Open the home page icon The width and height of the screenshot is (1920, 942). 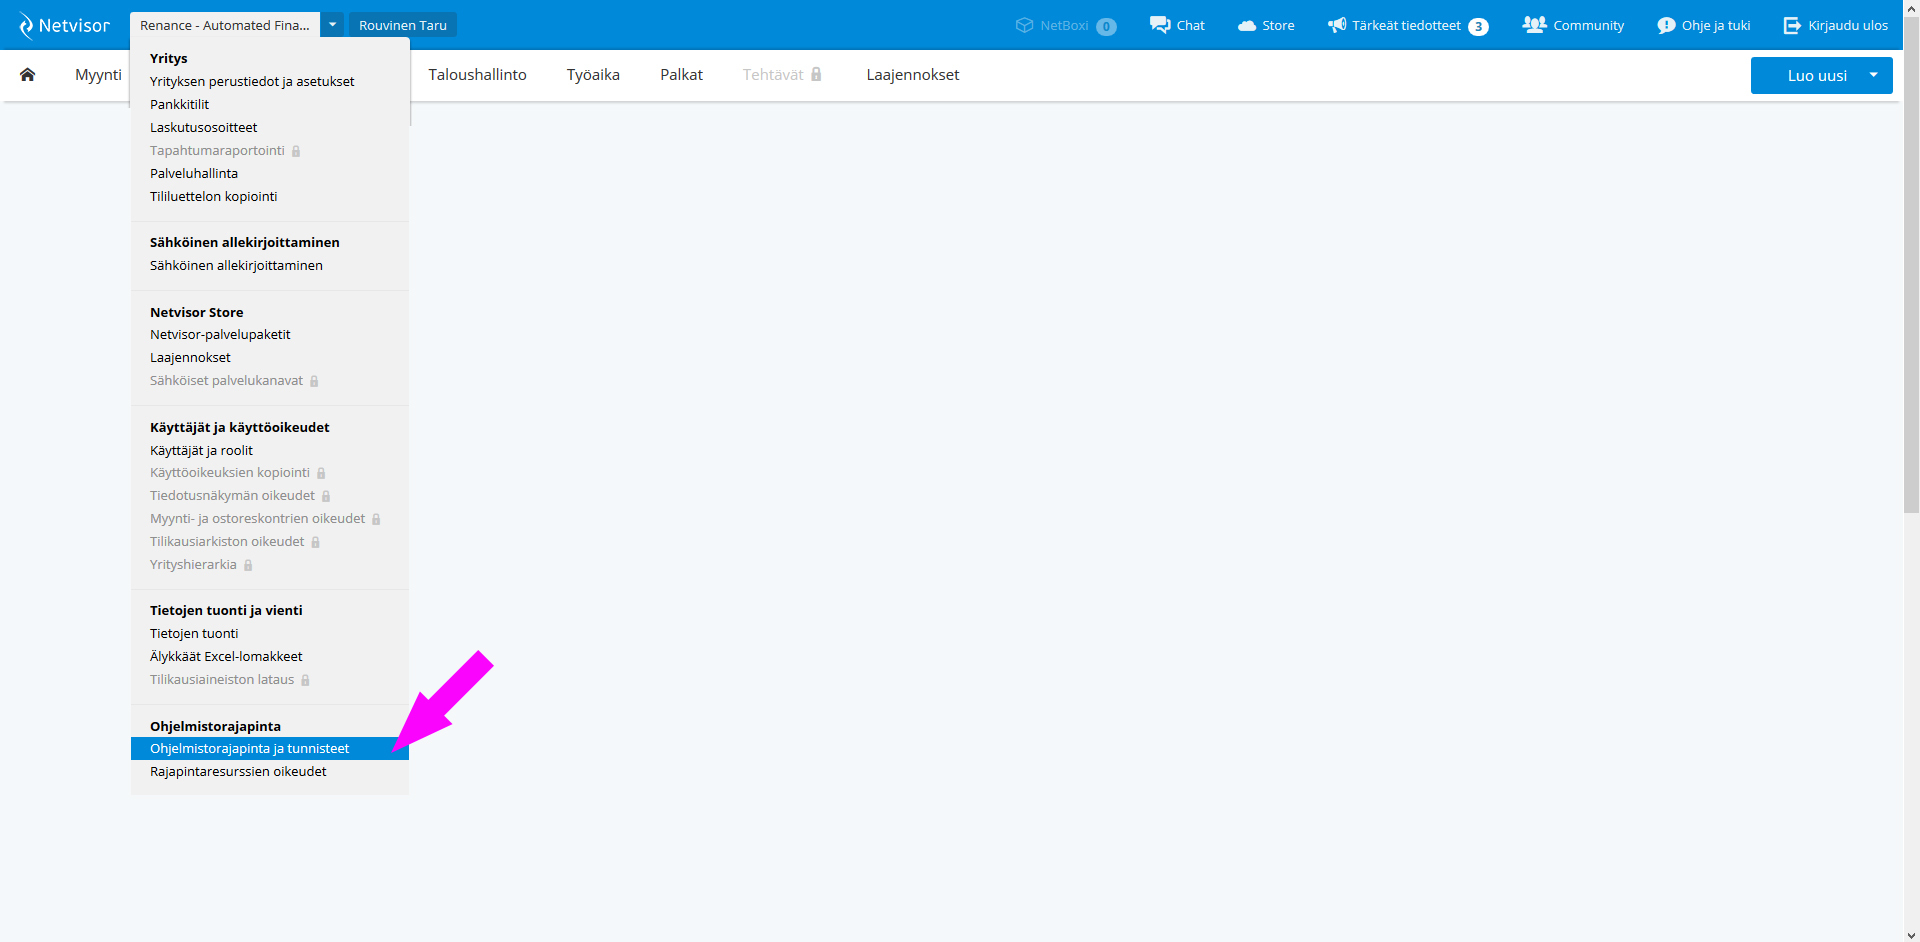[28, 74]
